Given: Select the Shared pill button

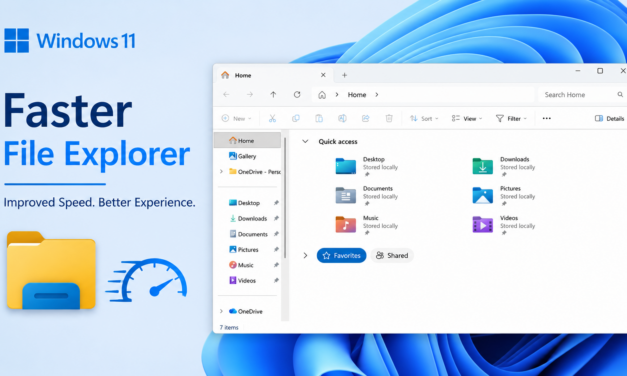Looking at the screenshot, I should 392,255.
